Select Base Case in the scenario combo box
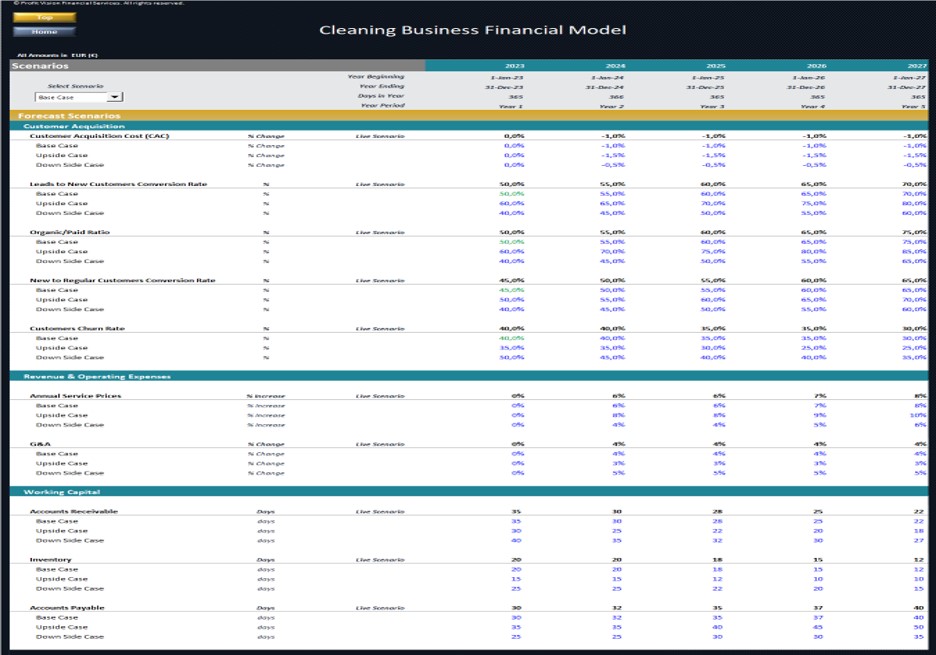This screenshot has width=936, height=655. [60, 96]
